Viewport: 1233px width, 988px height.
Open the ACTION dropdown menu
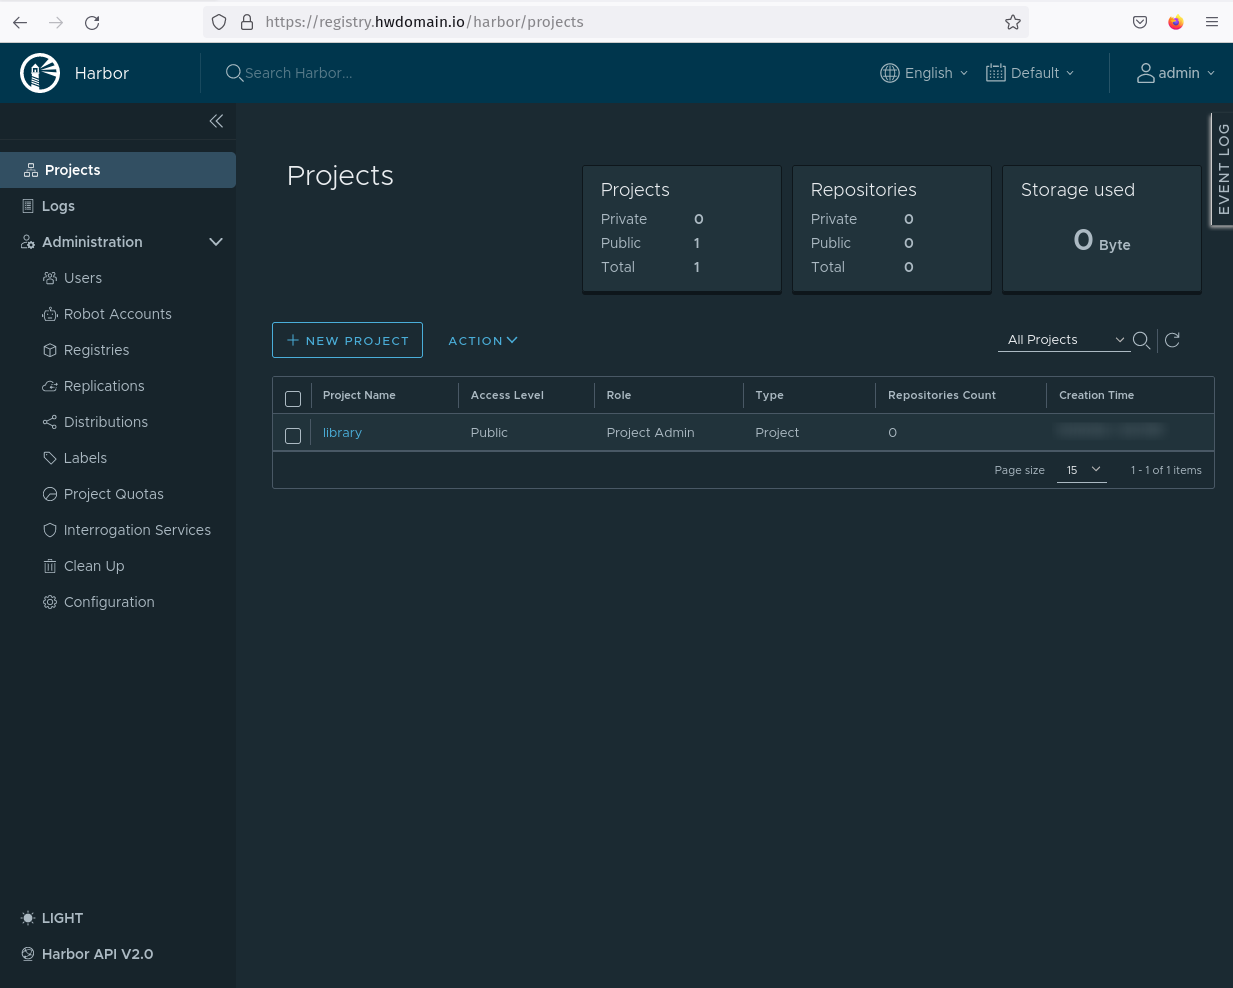point(483,340)
